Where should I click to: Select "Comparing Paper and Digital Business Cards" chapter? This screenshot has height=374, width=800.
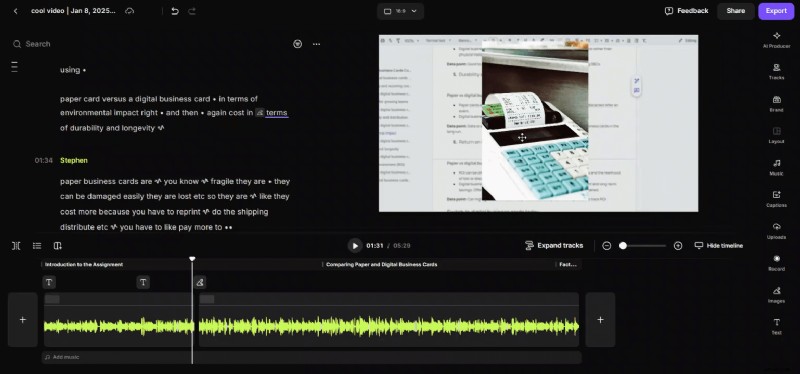click(x=381, y=264)
